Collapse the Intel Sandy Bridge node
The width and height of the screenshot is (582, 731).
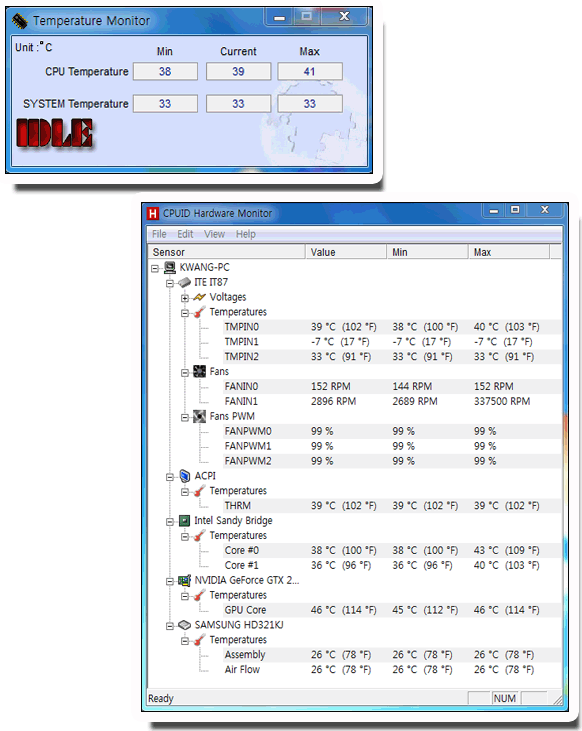tap(170, 522)
